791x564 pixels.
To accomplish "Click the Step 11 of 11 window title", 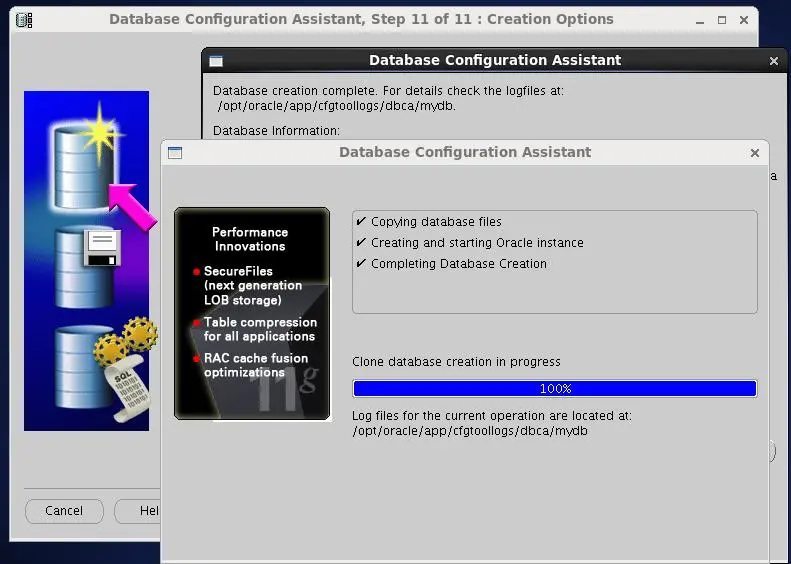I will [361, 19].
